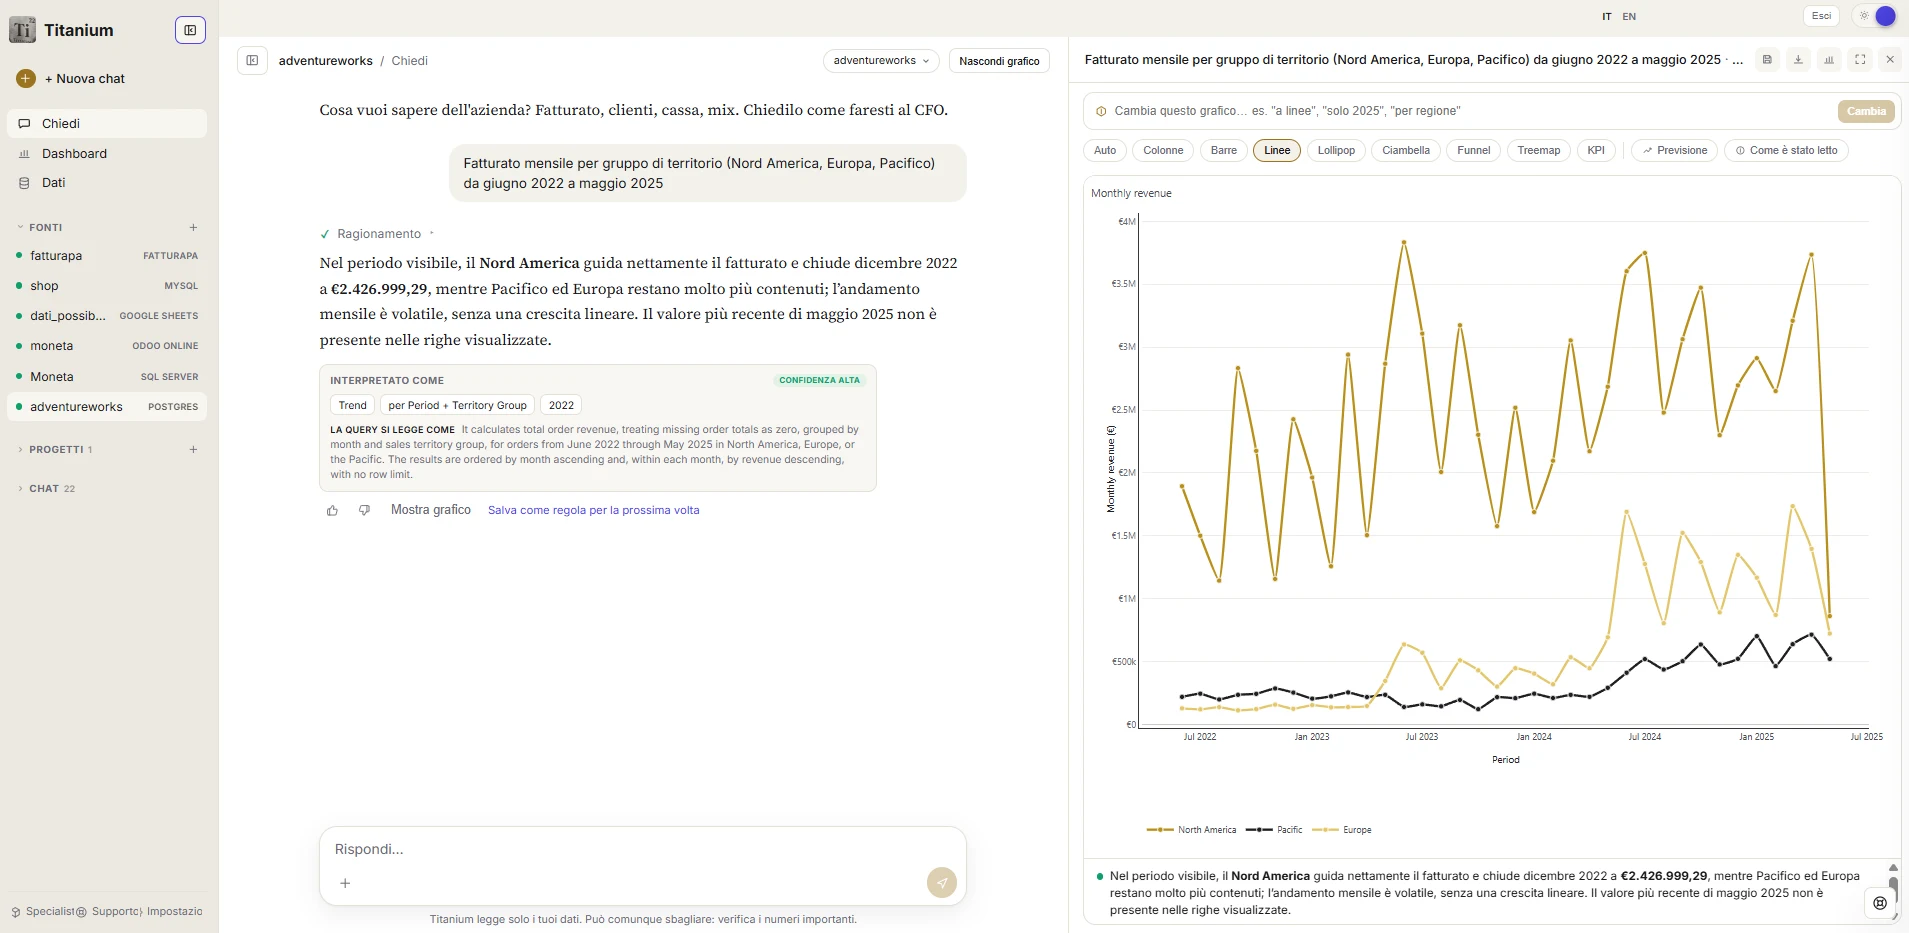This screenshot has height=933, width=1909.
Task: Open the adventureworks source dropdown
Action: click(881, 61)
